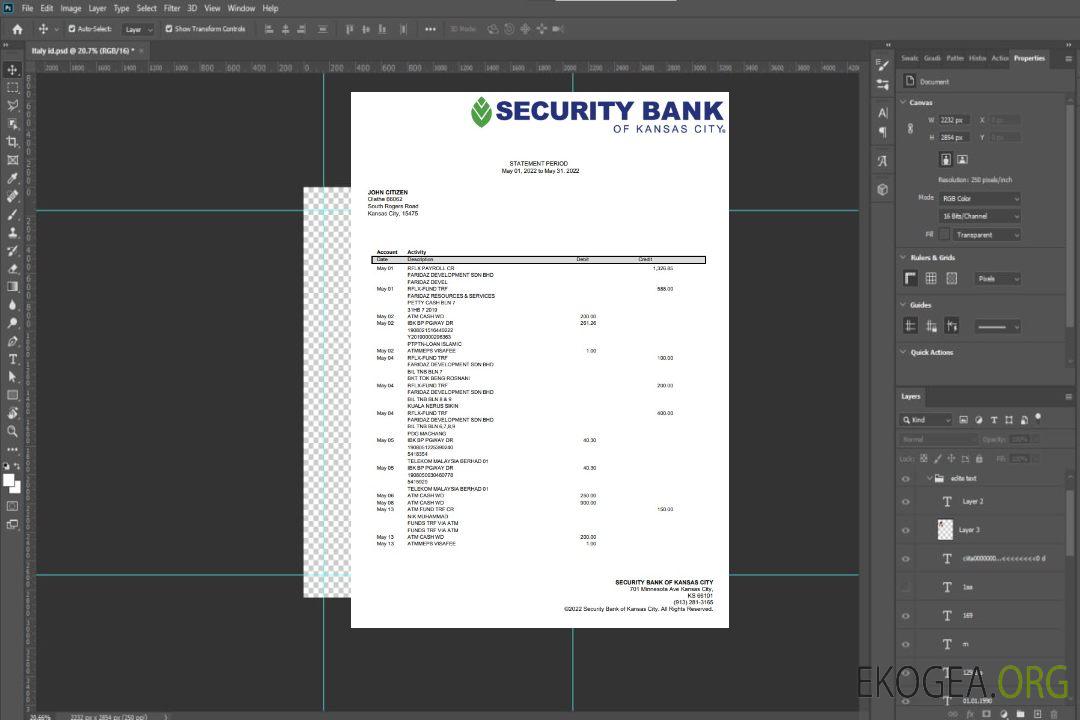Screen dimensions: 1080x720
Task: Toggle the Auto-Select checkbox
Action: tap(72, 29)
